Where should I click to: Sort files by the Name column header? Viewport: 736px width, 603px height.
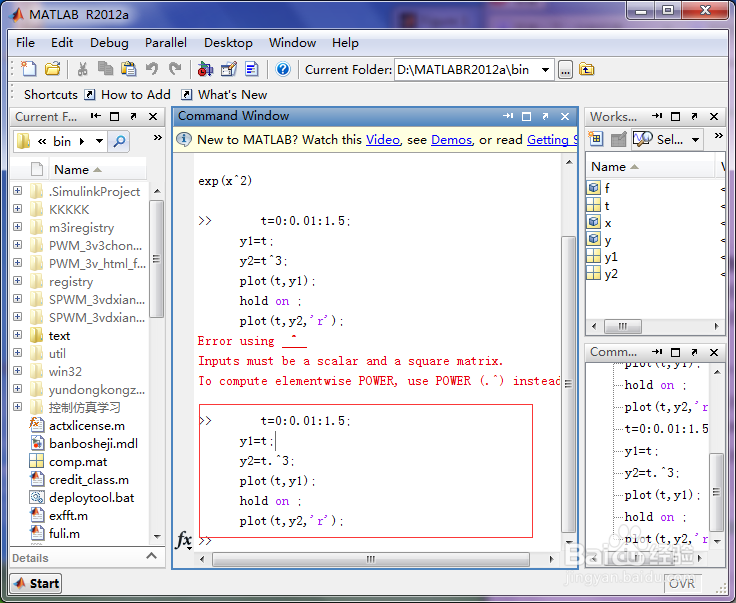point(99,169)
